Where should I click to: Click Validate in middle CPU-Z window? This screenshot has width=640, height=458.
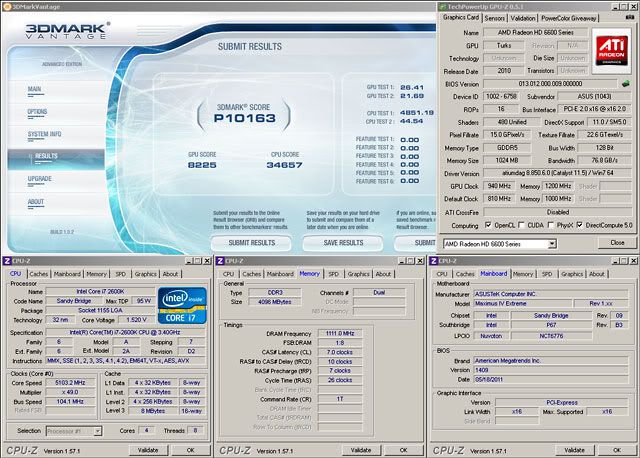tap(361, 450)
